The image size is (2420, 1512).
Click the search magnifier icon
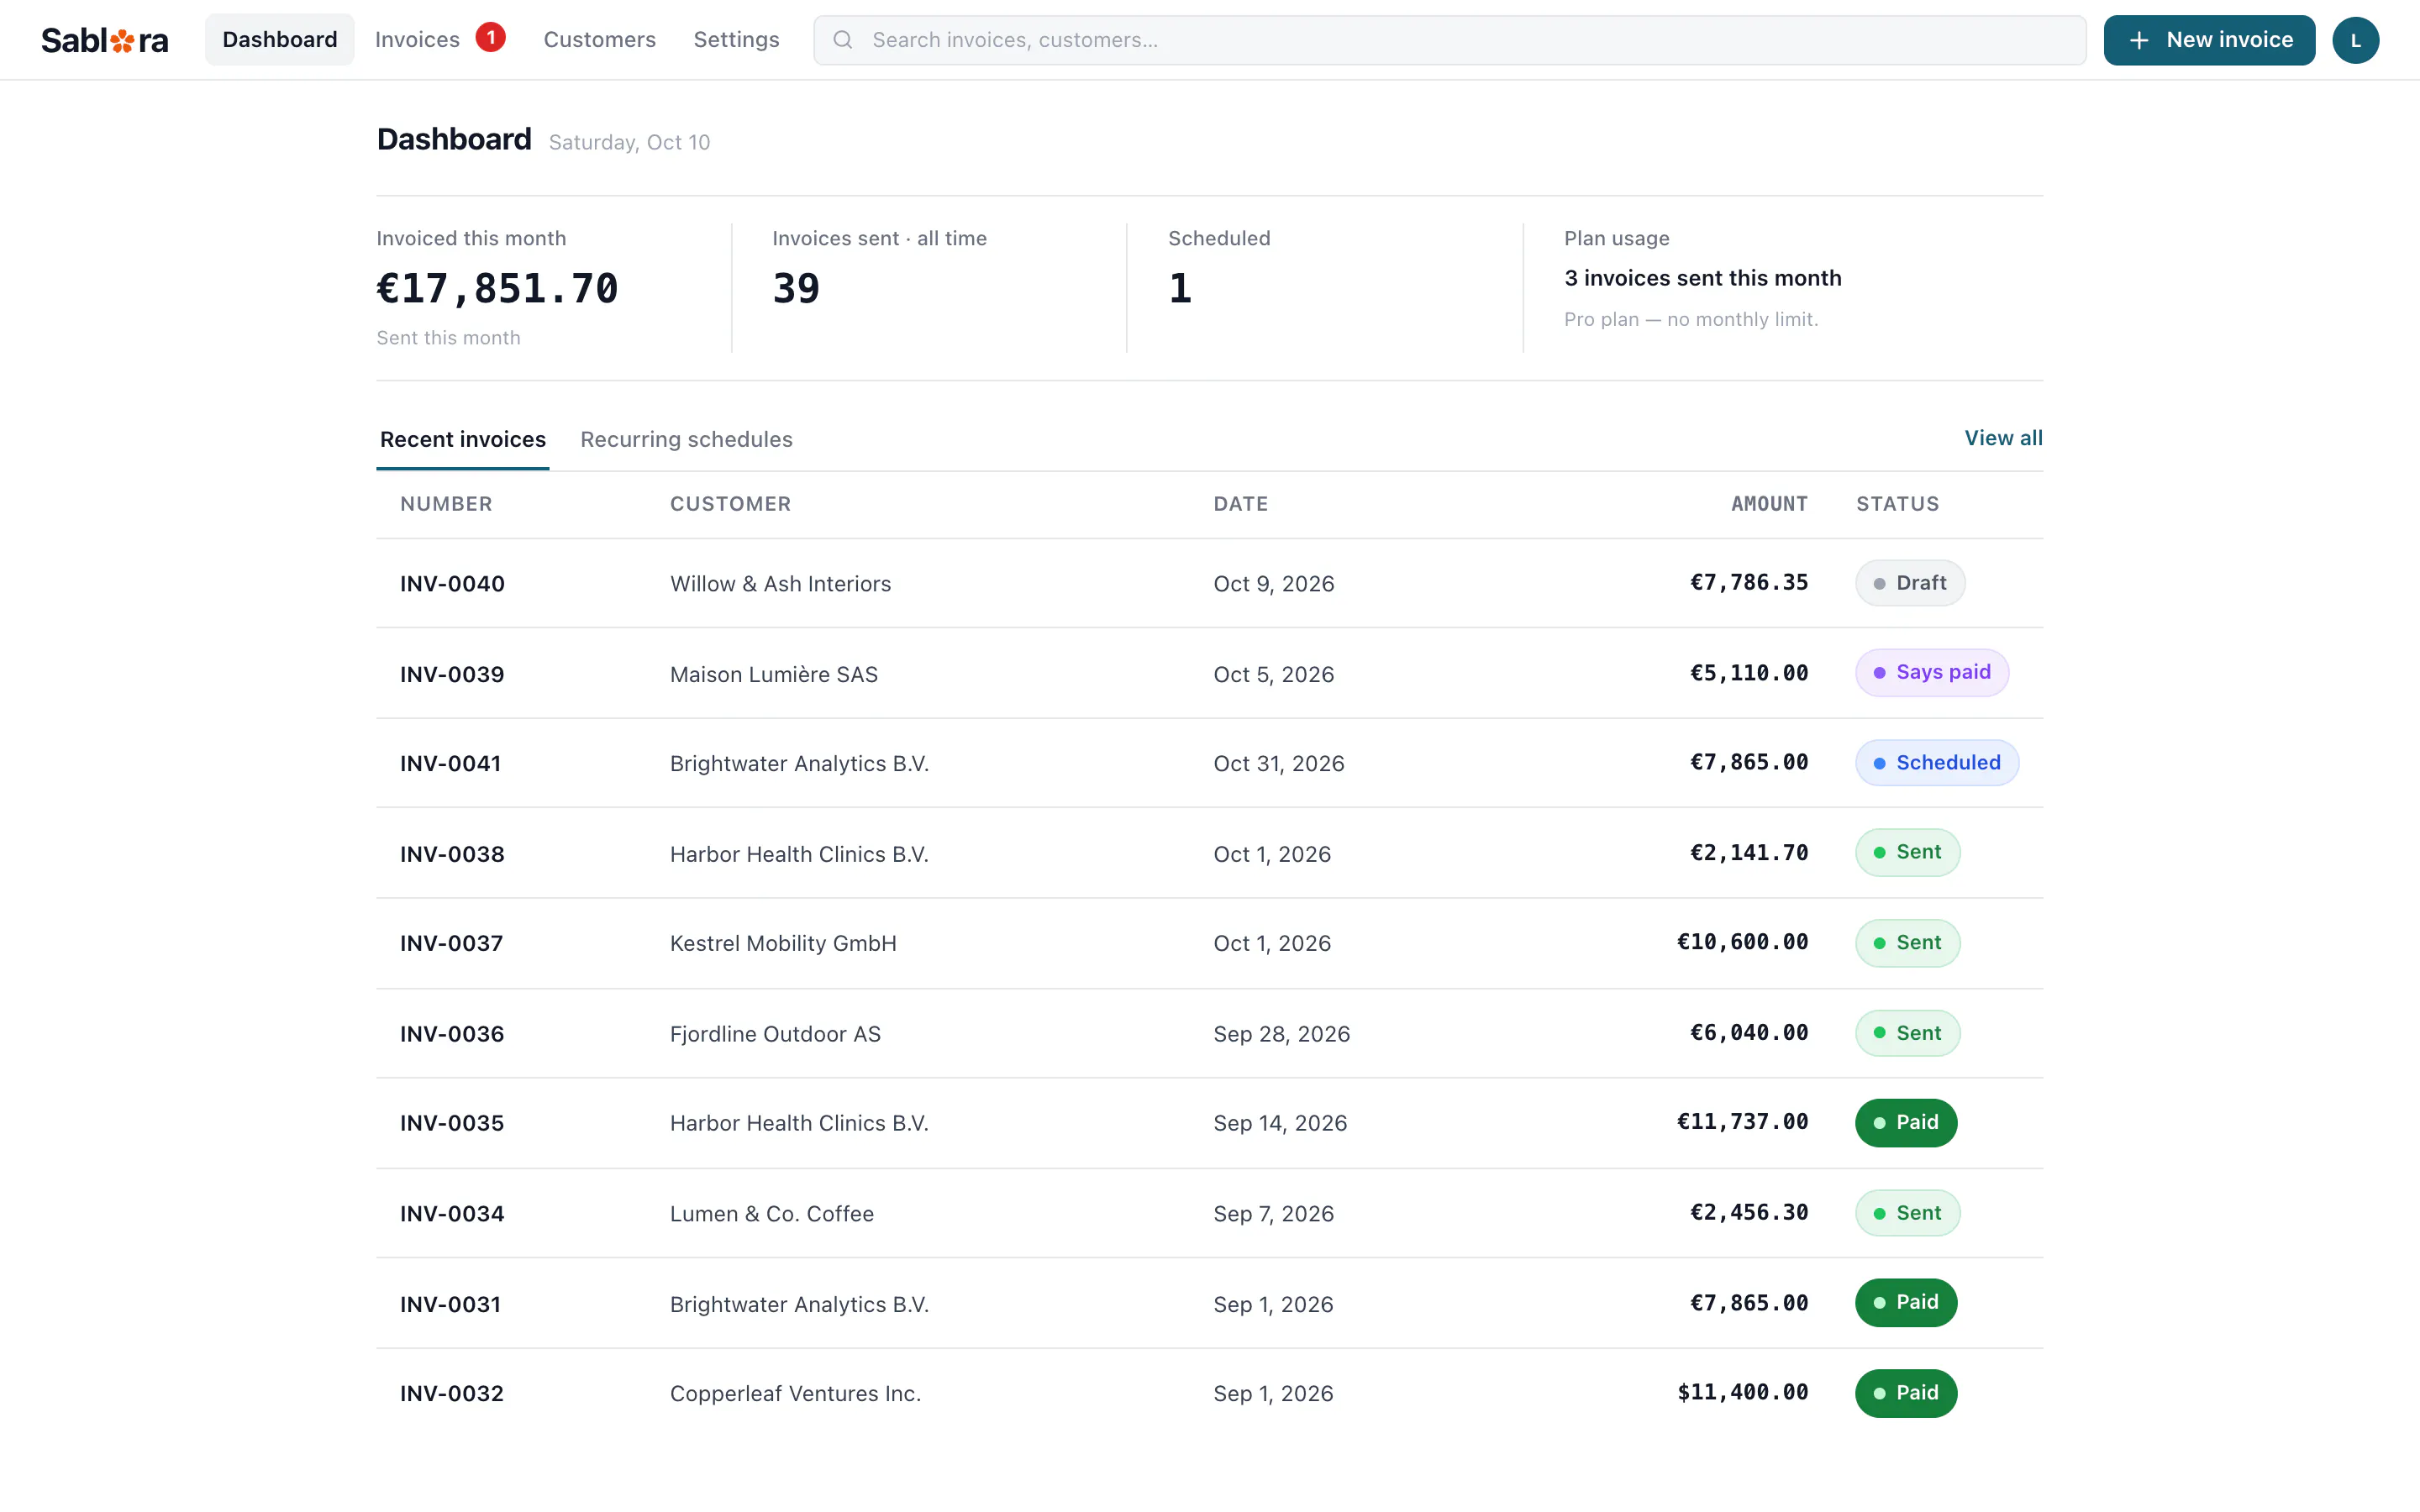[843, 40]
